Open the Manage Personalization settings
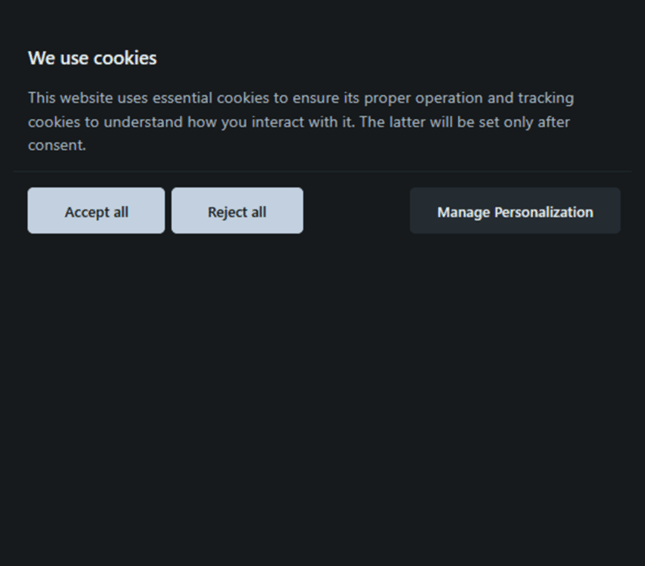645x566 pixels. (515, 211)
